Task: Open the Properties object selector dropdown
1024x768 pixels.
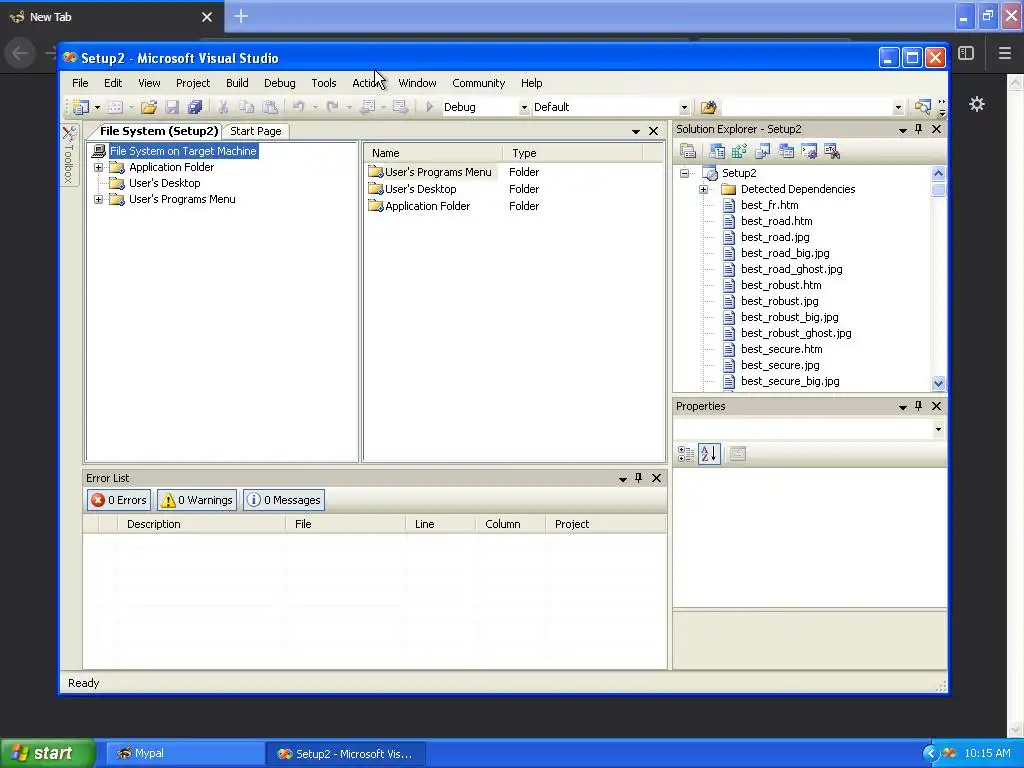Action: [938, 430]
